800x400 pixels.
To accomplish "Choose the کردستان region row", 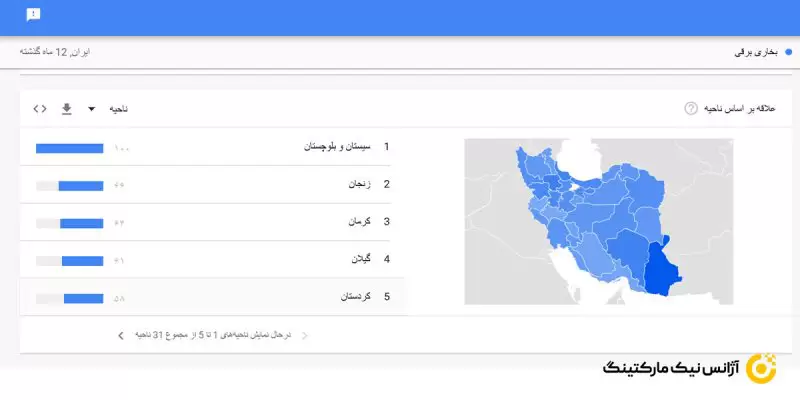I will click(x=355, y=297).
